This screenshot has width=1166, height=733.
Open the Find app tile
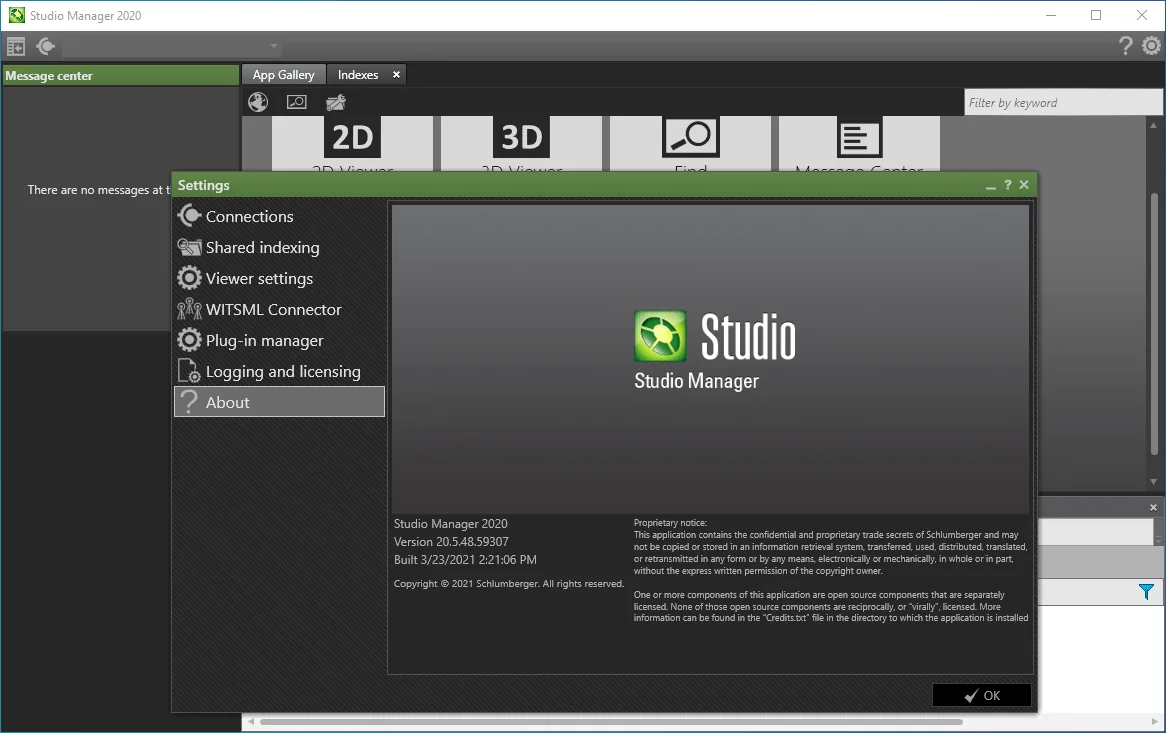(x=690, y=143)
